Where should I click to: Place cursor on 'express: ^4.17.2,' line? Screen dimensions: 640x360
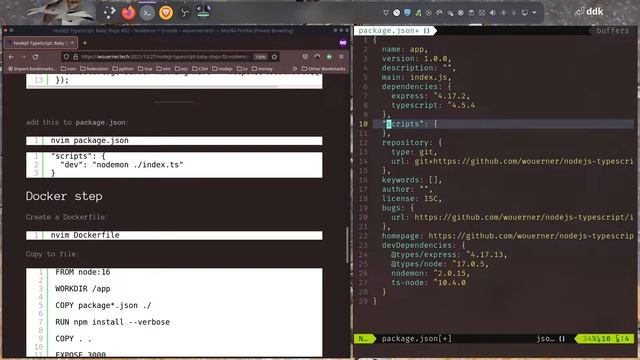click(x=431, y=96)
